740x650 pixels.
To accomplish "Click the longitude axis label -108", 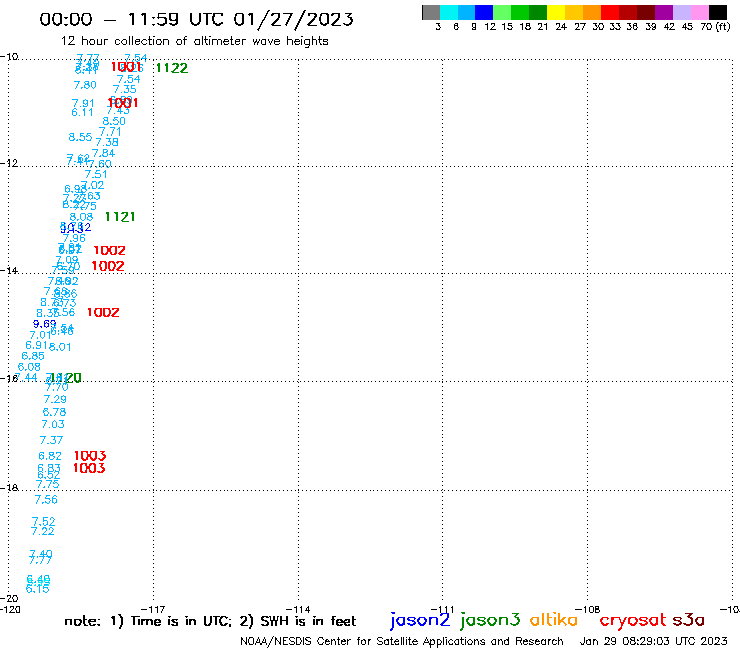I will (588, 609).
